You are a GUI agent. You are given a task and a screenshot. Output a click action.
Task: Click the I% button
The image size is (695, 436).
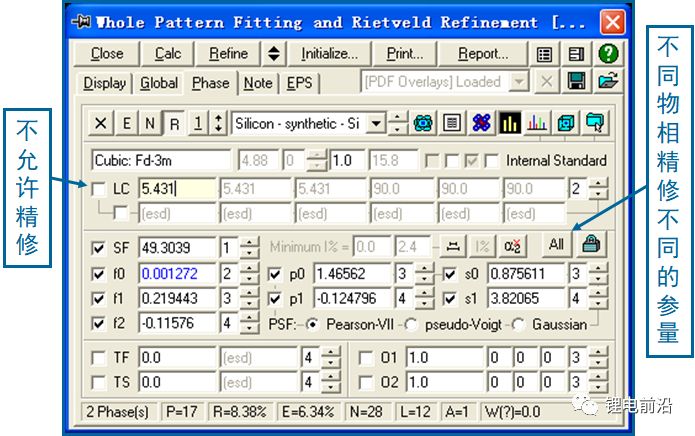(x=482, y=246)
